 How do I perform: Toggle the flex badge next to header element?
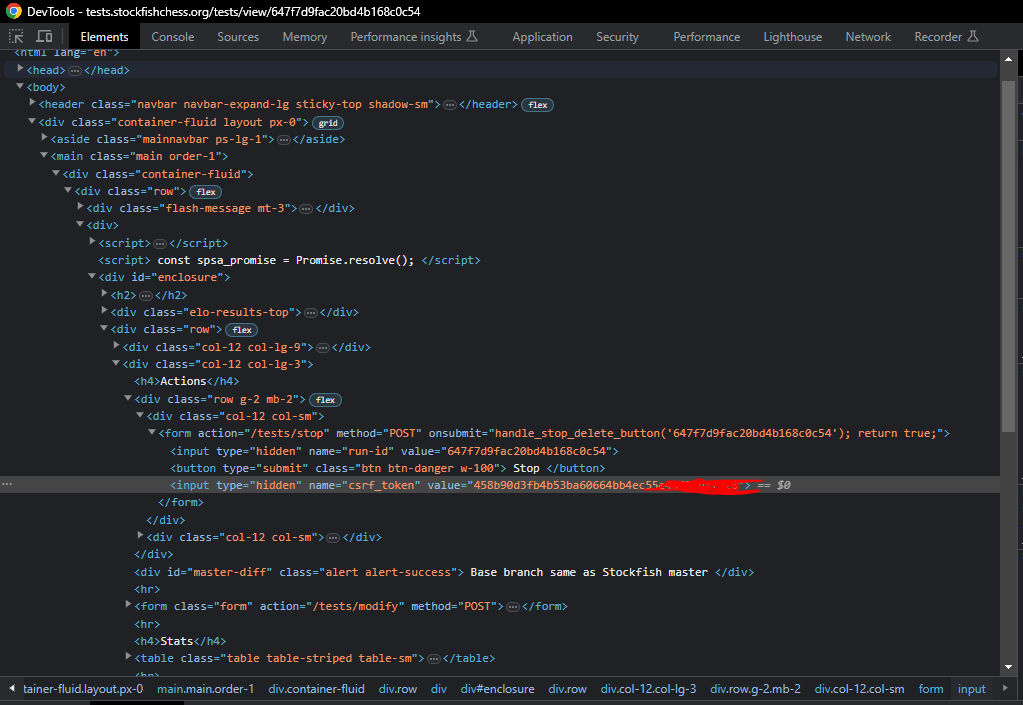pyautogui.click(x=537, y=104)
